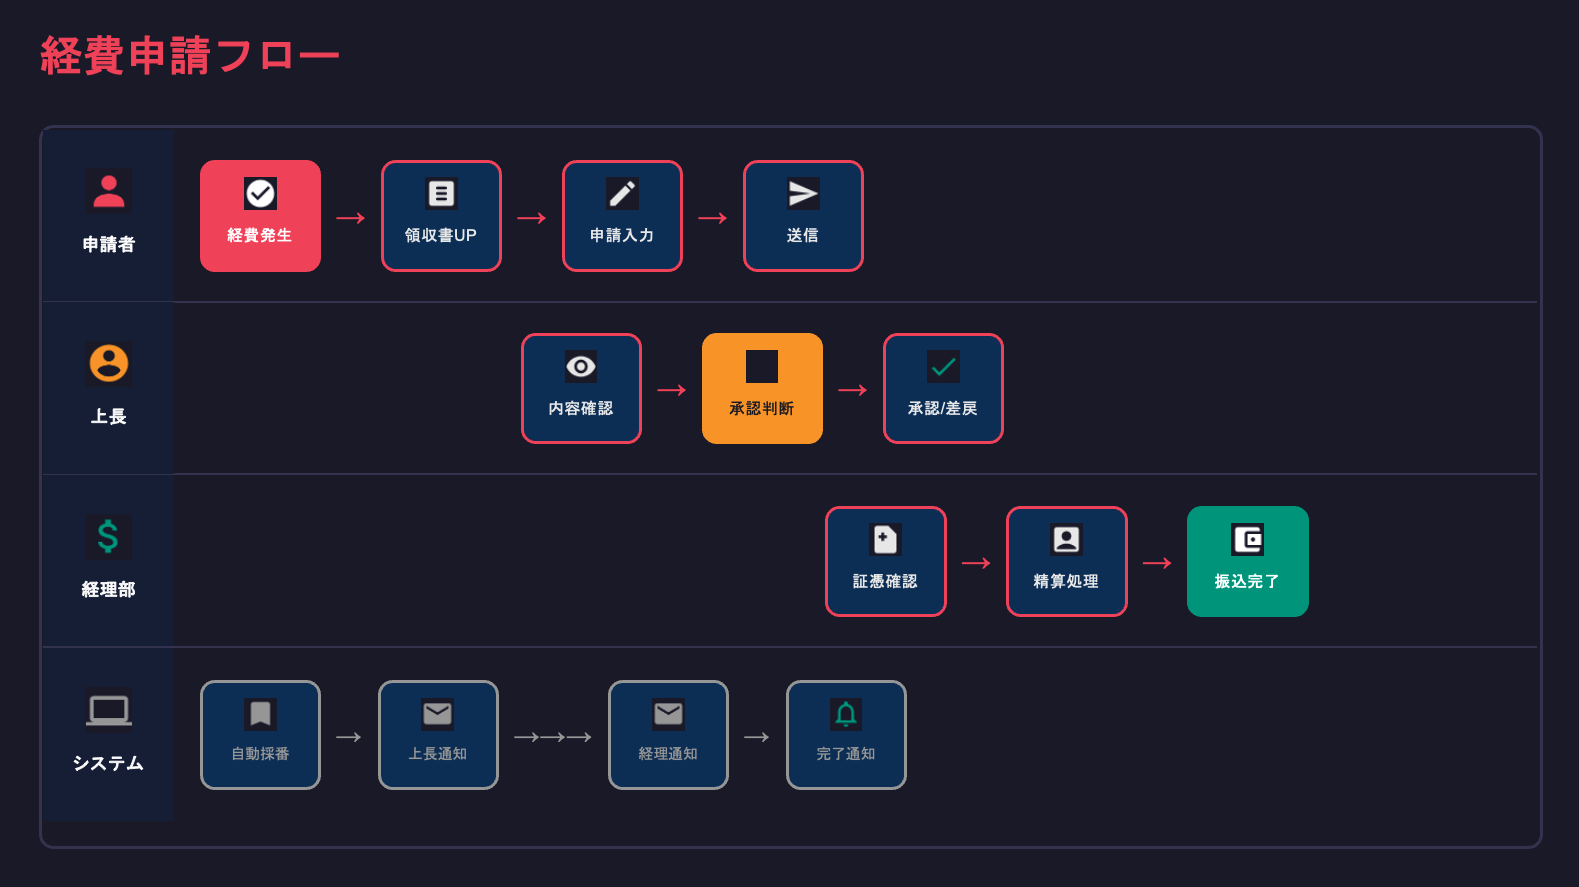Click the 経費発生 checkmark icon
Image resolution: width=1579 pixels, height=887 pixels.
260,193
